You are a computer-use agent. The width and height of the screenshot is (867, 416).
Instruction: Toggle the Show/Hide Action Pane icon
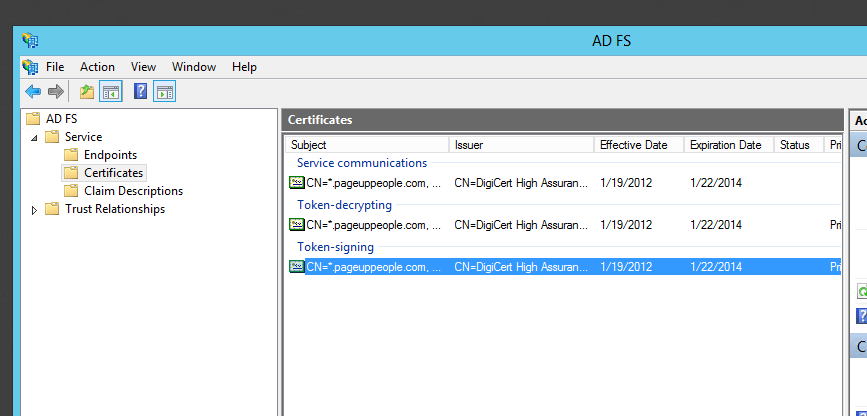click(164, 92)
